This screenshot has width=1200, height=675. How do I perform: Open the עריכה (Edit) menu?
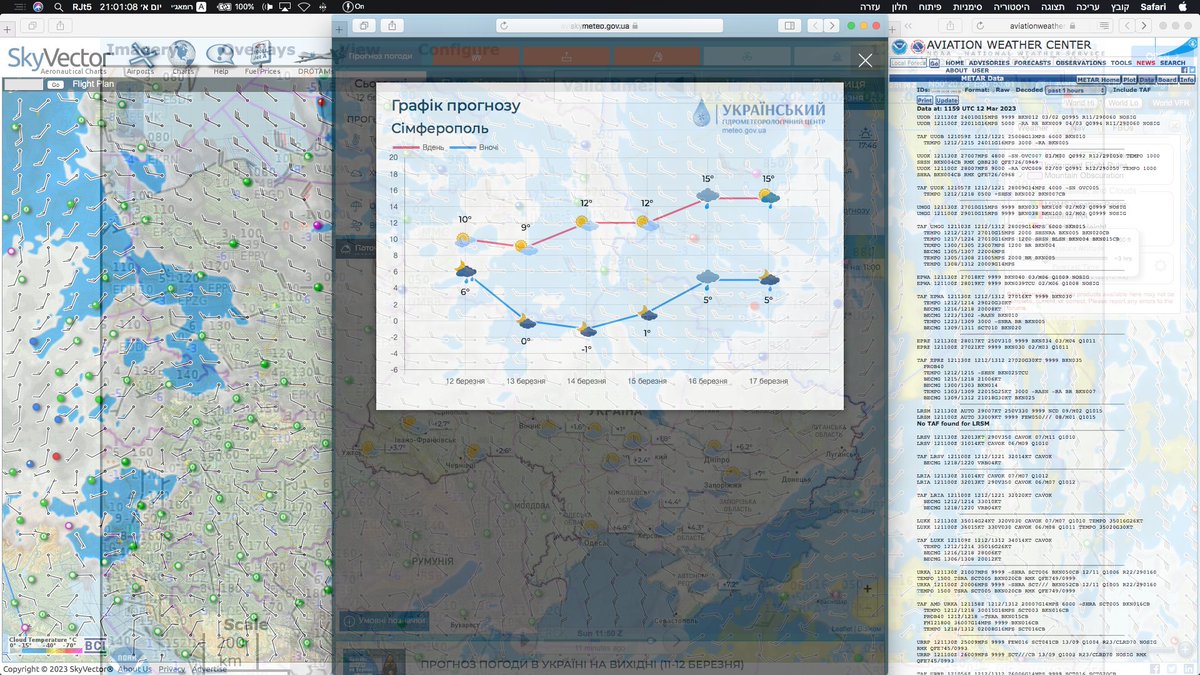[1087, 7]
